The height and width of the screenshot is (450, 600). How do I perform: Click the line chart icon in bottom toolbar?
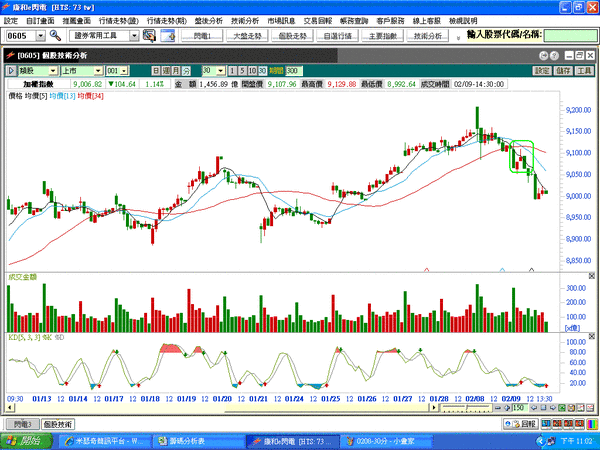[580, 408]
